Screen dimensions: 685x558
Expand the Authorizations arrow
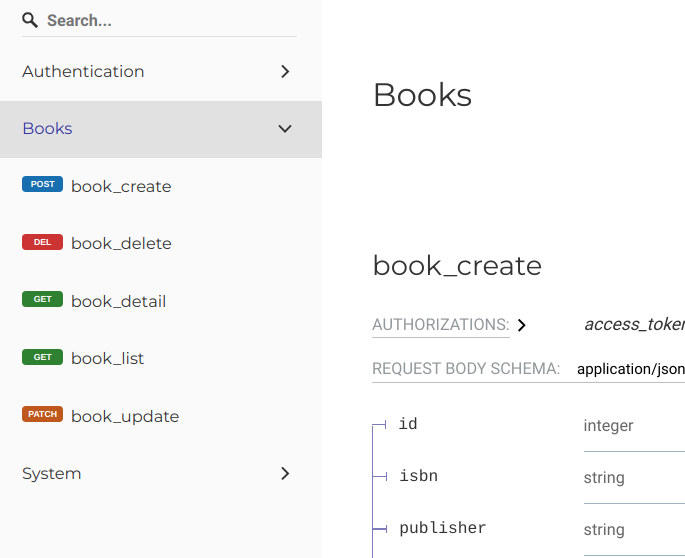522,325
